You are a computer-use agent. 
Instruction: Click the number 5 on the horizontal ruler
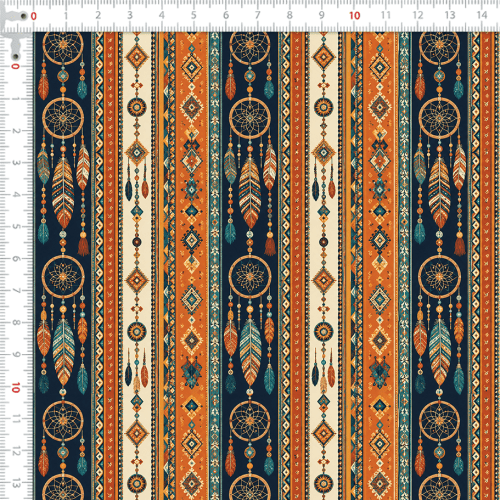tap(194, 15)
